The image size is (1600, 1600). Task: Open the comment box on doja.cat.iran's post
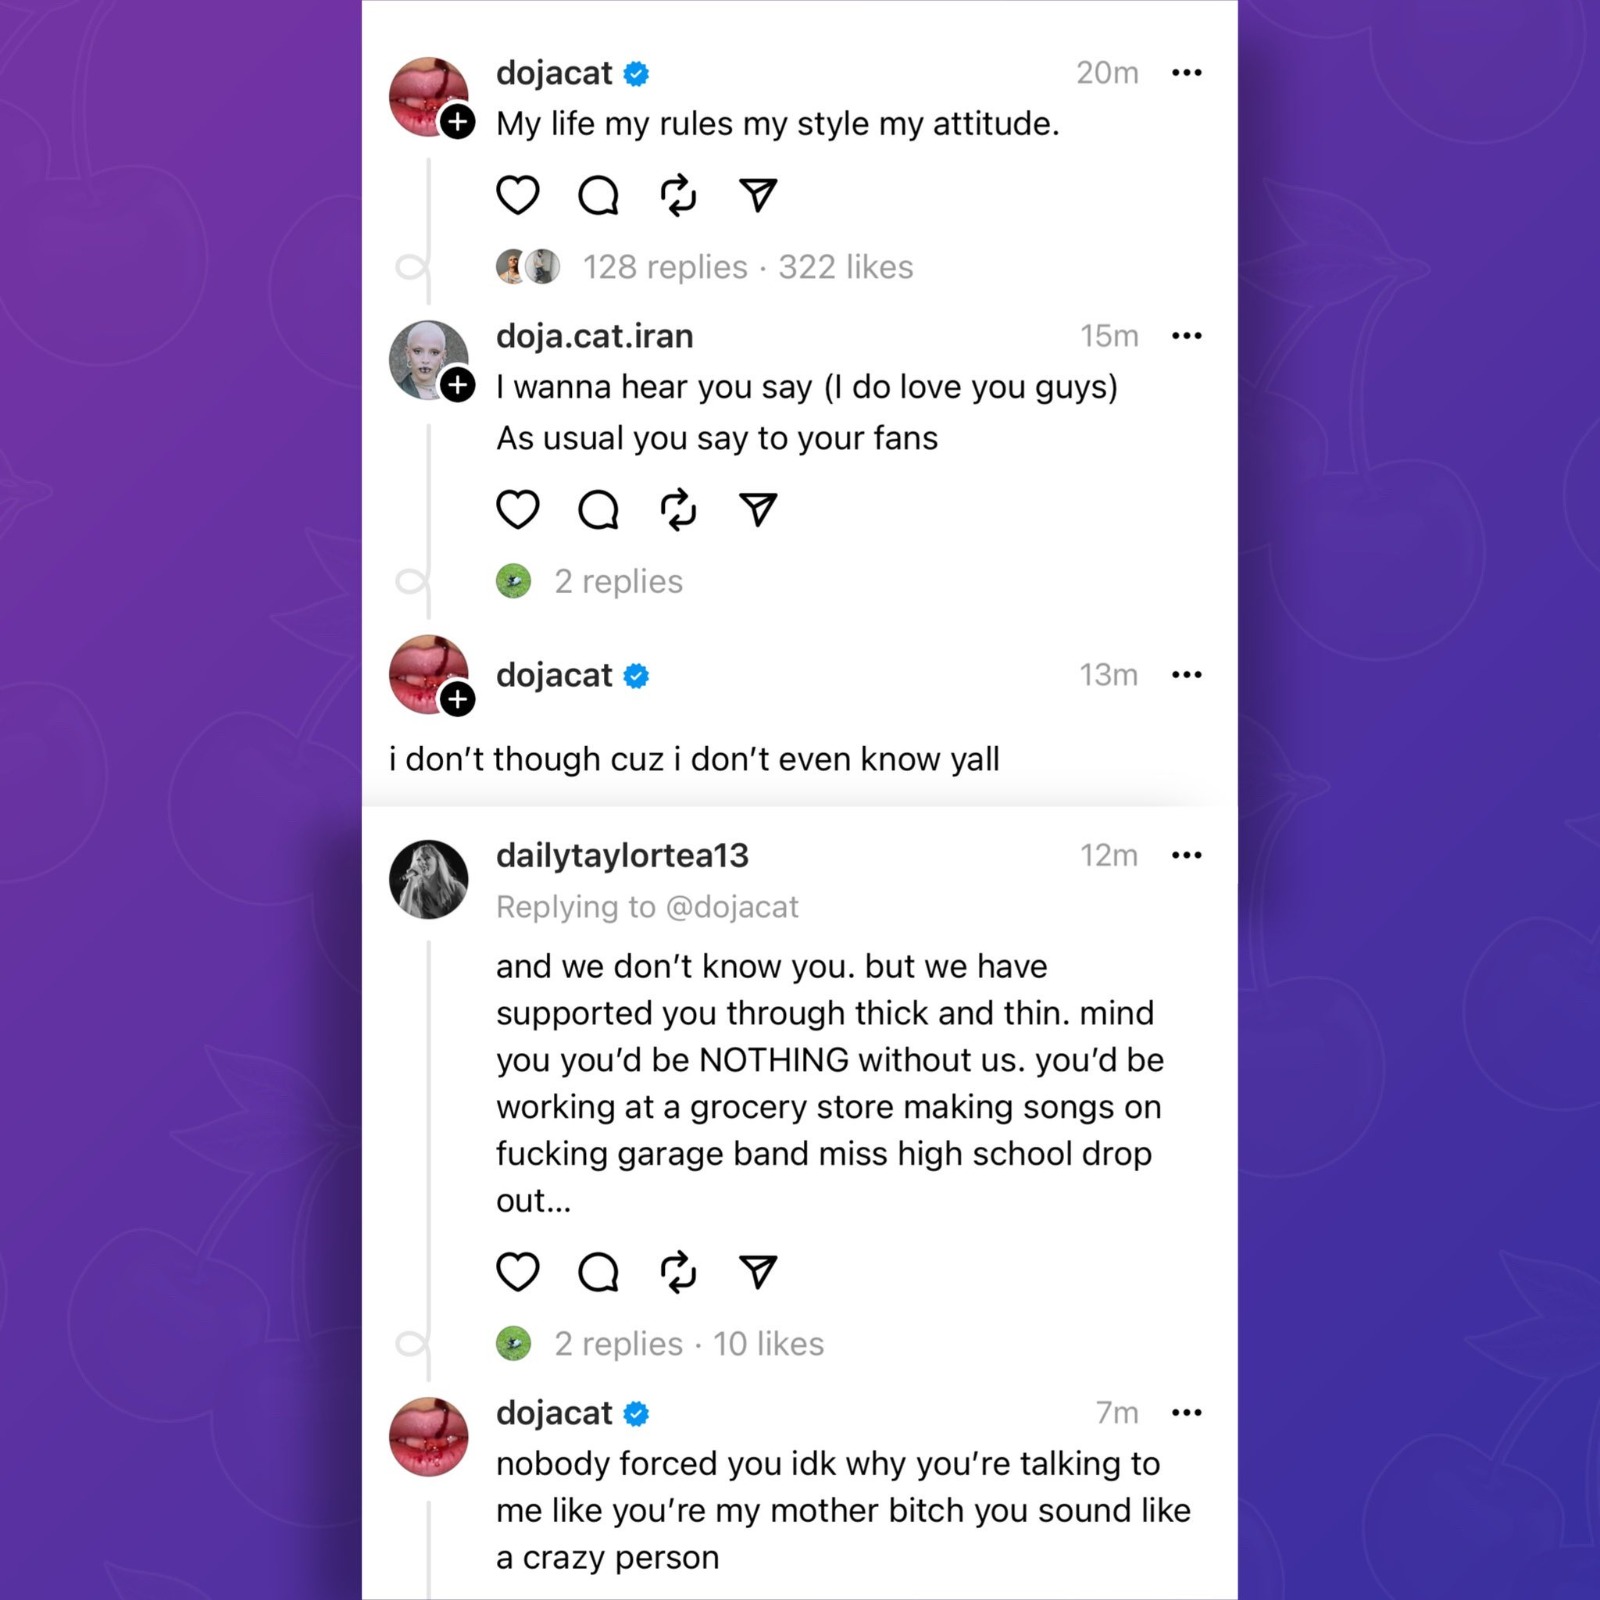pyautogui.click(x=597, y=509)
